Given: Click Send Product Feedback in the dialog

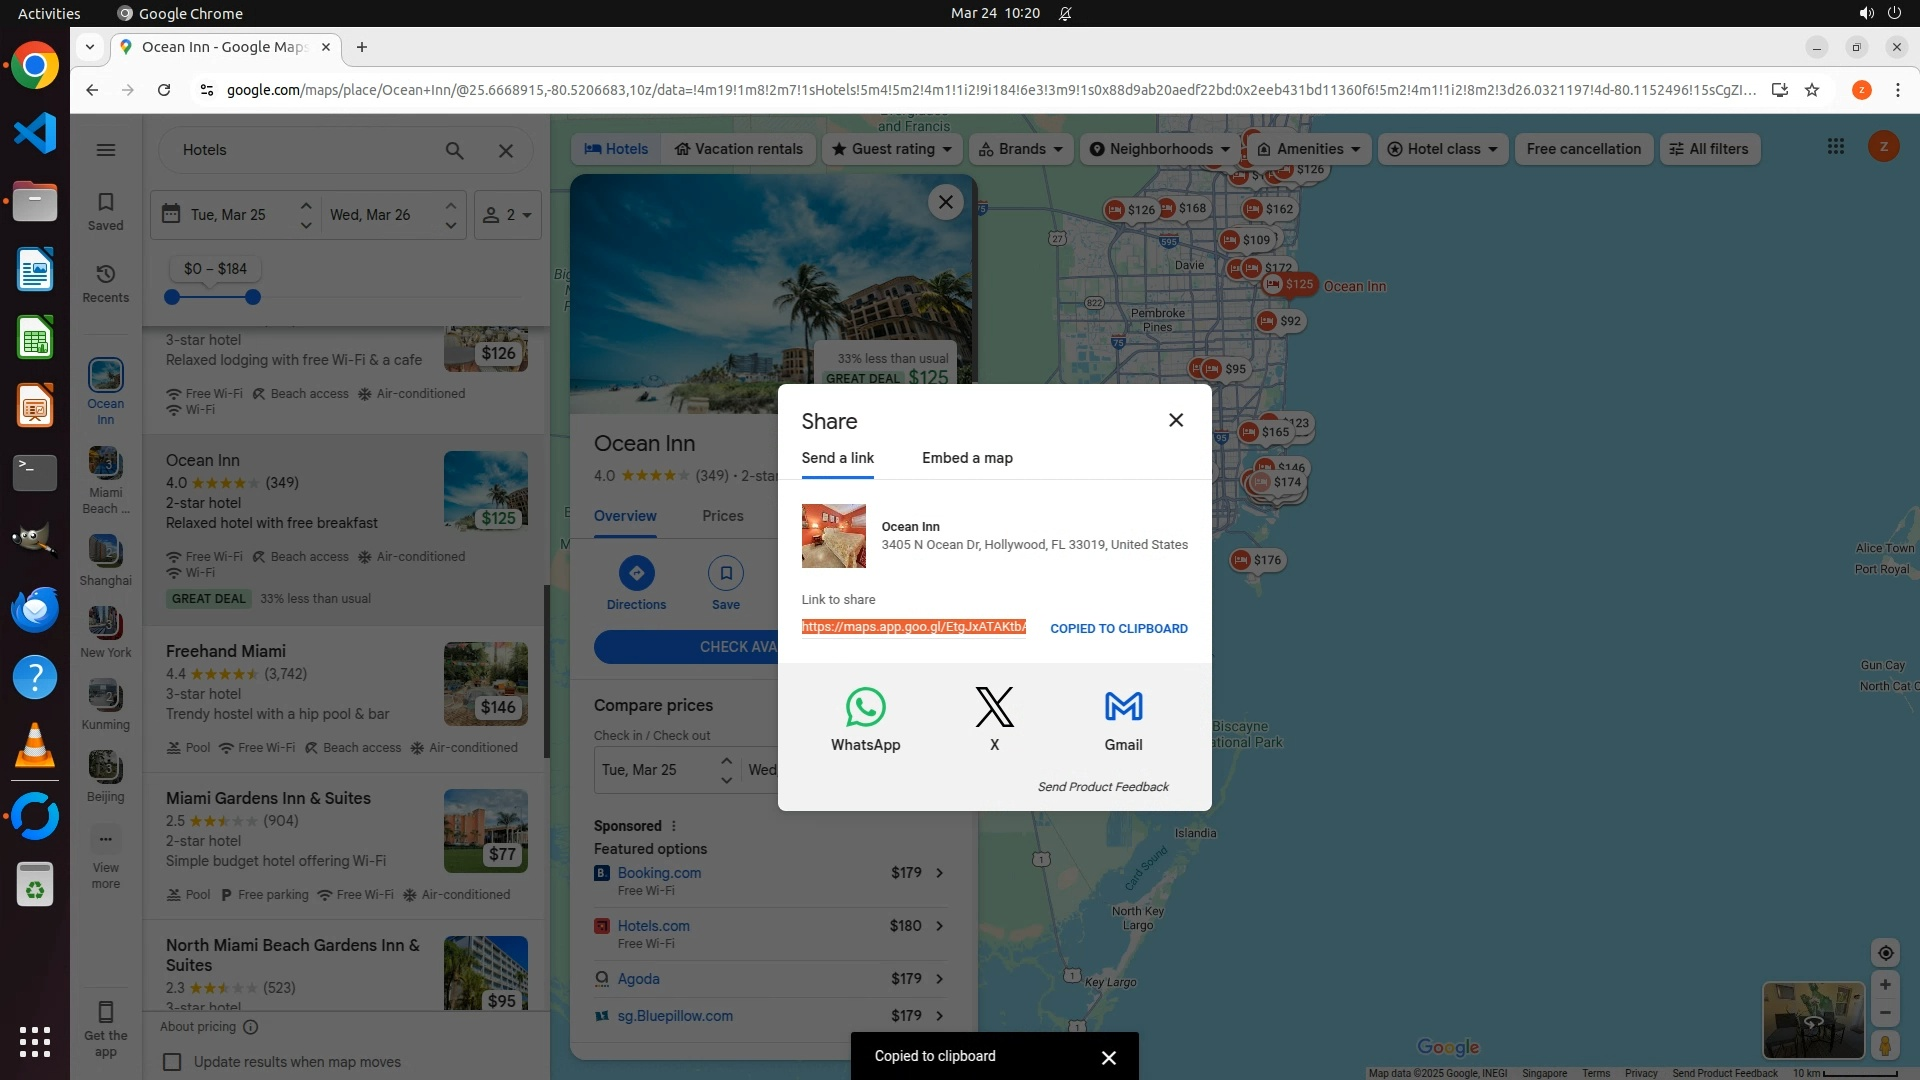Looking at the screenshot, I should (x=1103, y=787).
